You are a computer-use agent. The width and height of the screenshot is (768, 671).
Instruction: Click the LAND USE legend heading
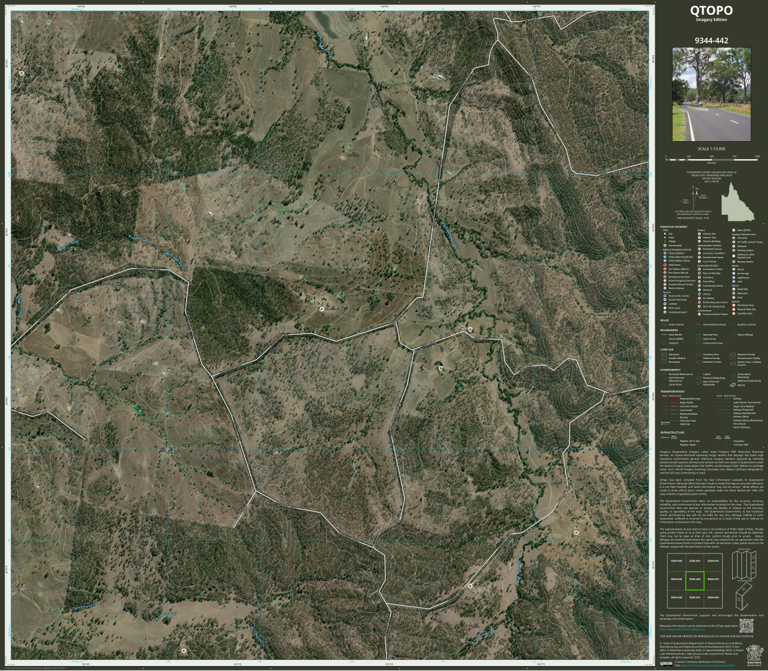click(x=667, y=350)
